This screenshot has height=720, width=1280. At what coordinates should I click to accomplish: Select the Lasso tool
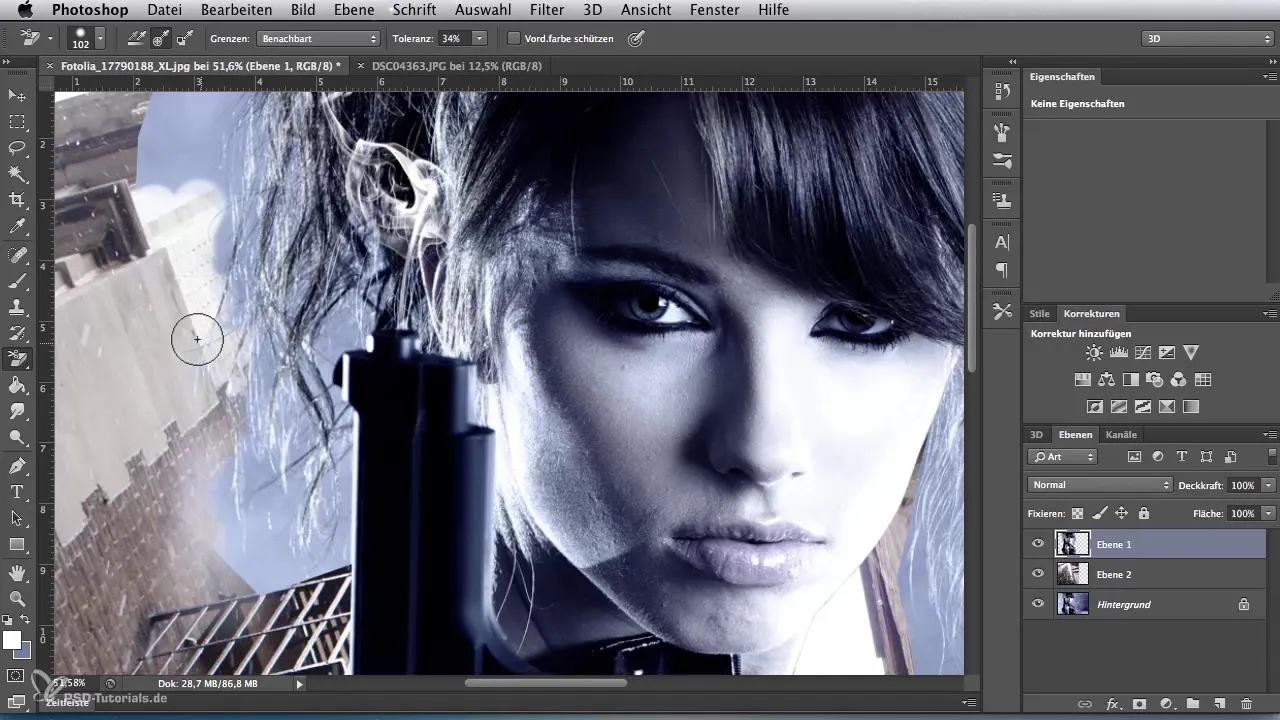point(17,148)
